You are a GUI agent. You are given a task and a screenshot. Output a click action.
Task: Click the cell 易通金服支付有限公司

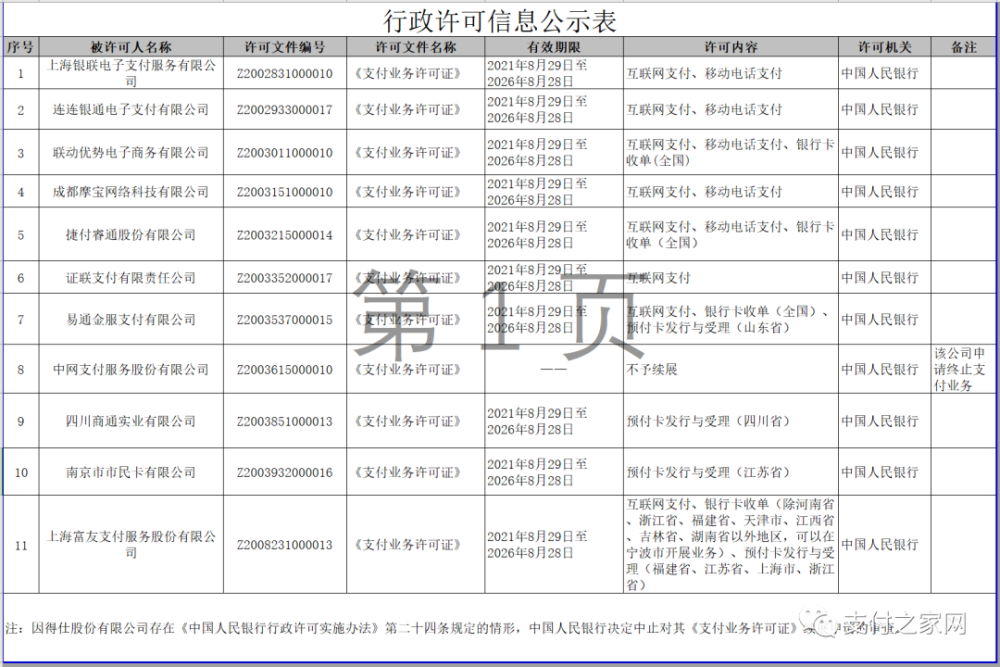(x=131, y=319)
